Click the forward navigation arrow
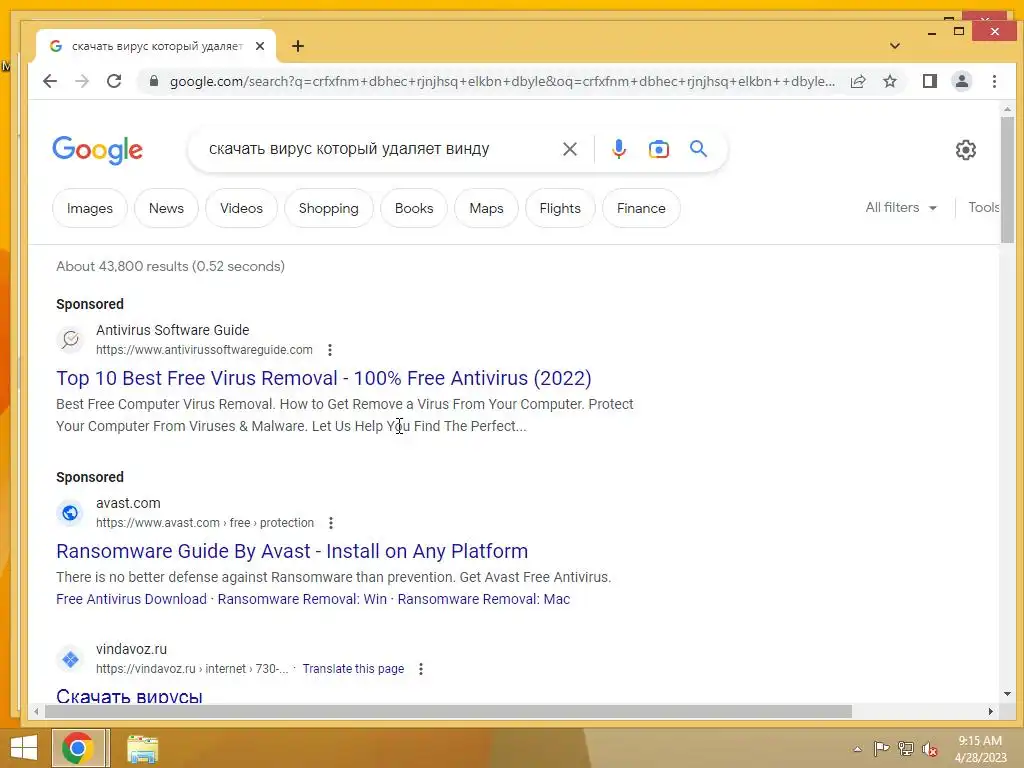 tap(82, 81)
